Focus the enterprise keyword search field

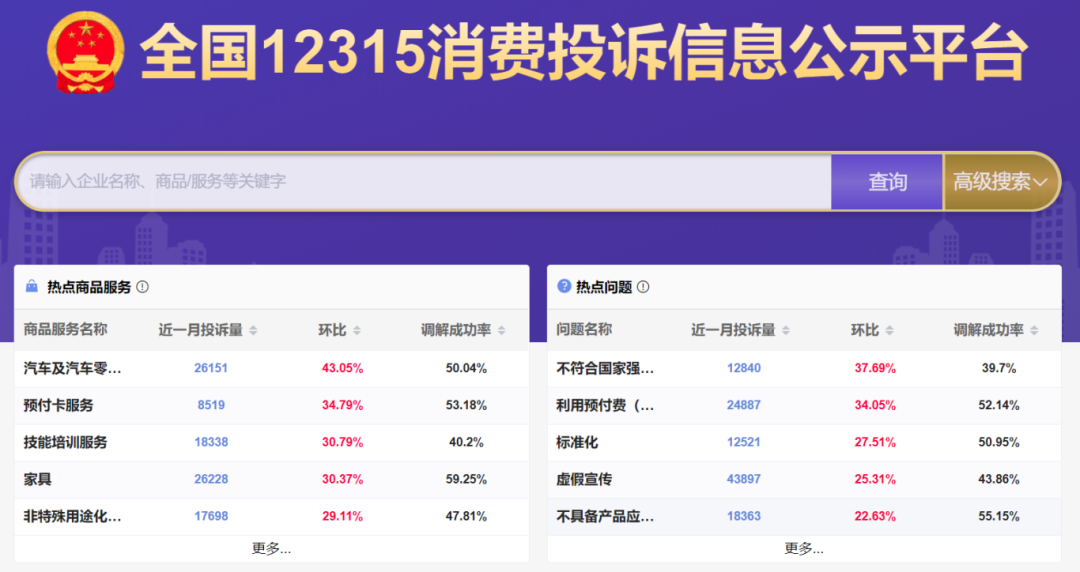[x=420, y=182]
